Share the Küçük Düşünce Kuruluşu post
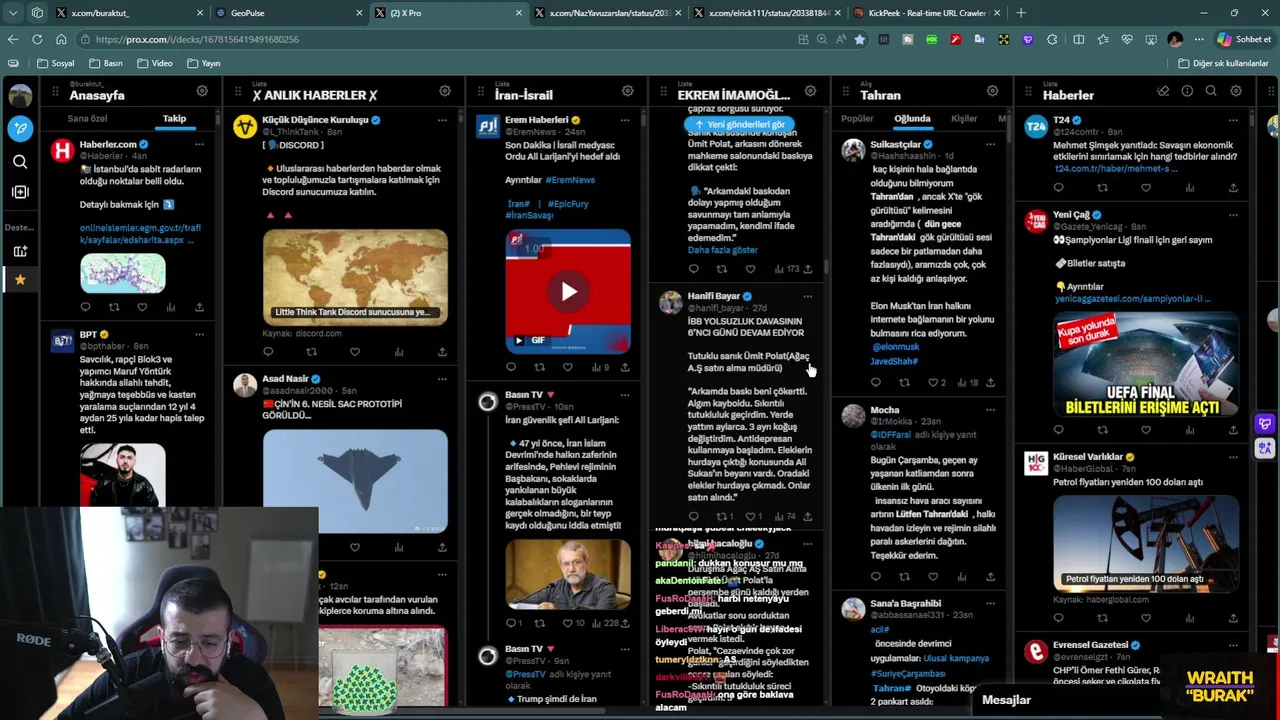This screenshot has width=1280, height=720. pyautogui.click(x=442, y=352)
